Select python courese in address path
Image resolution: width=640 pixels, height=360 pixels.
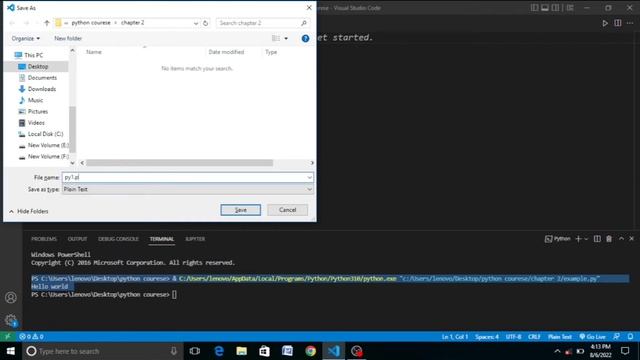(91, 23)
